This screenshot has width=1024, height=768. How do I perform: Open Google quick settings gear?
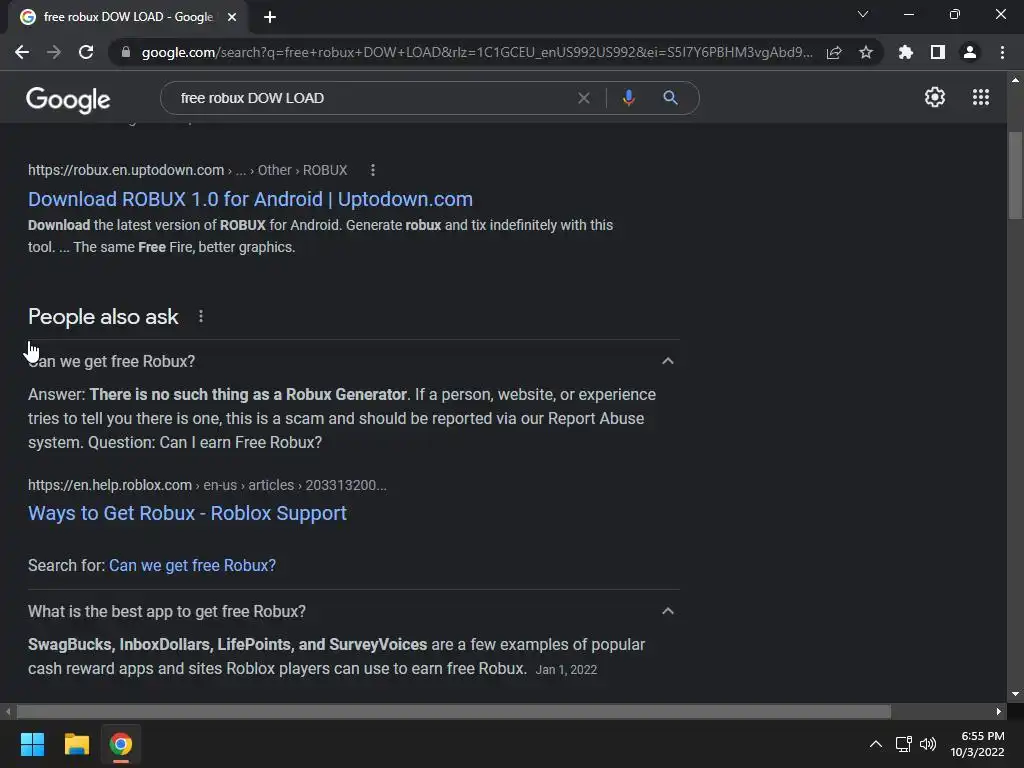tap(935, 97)
